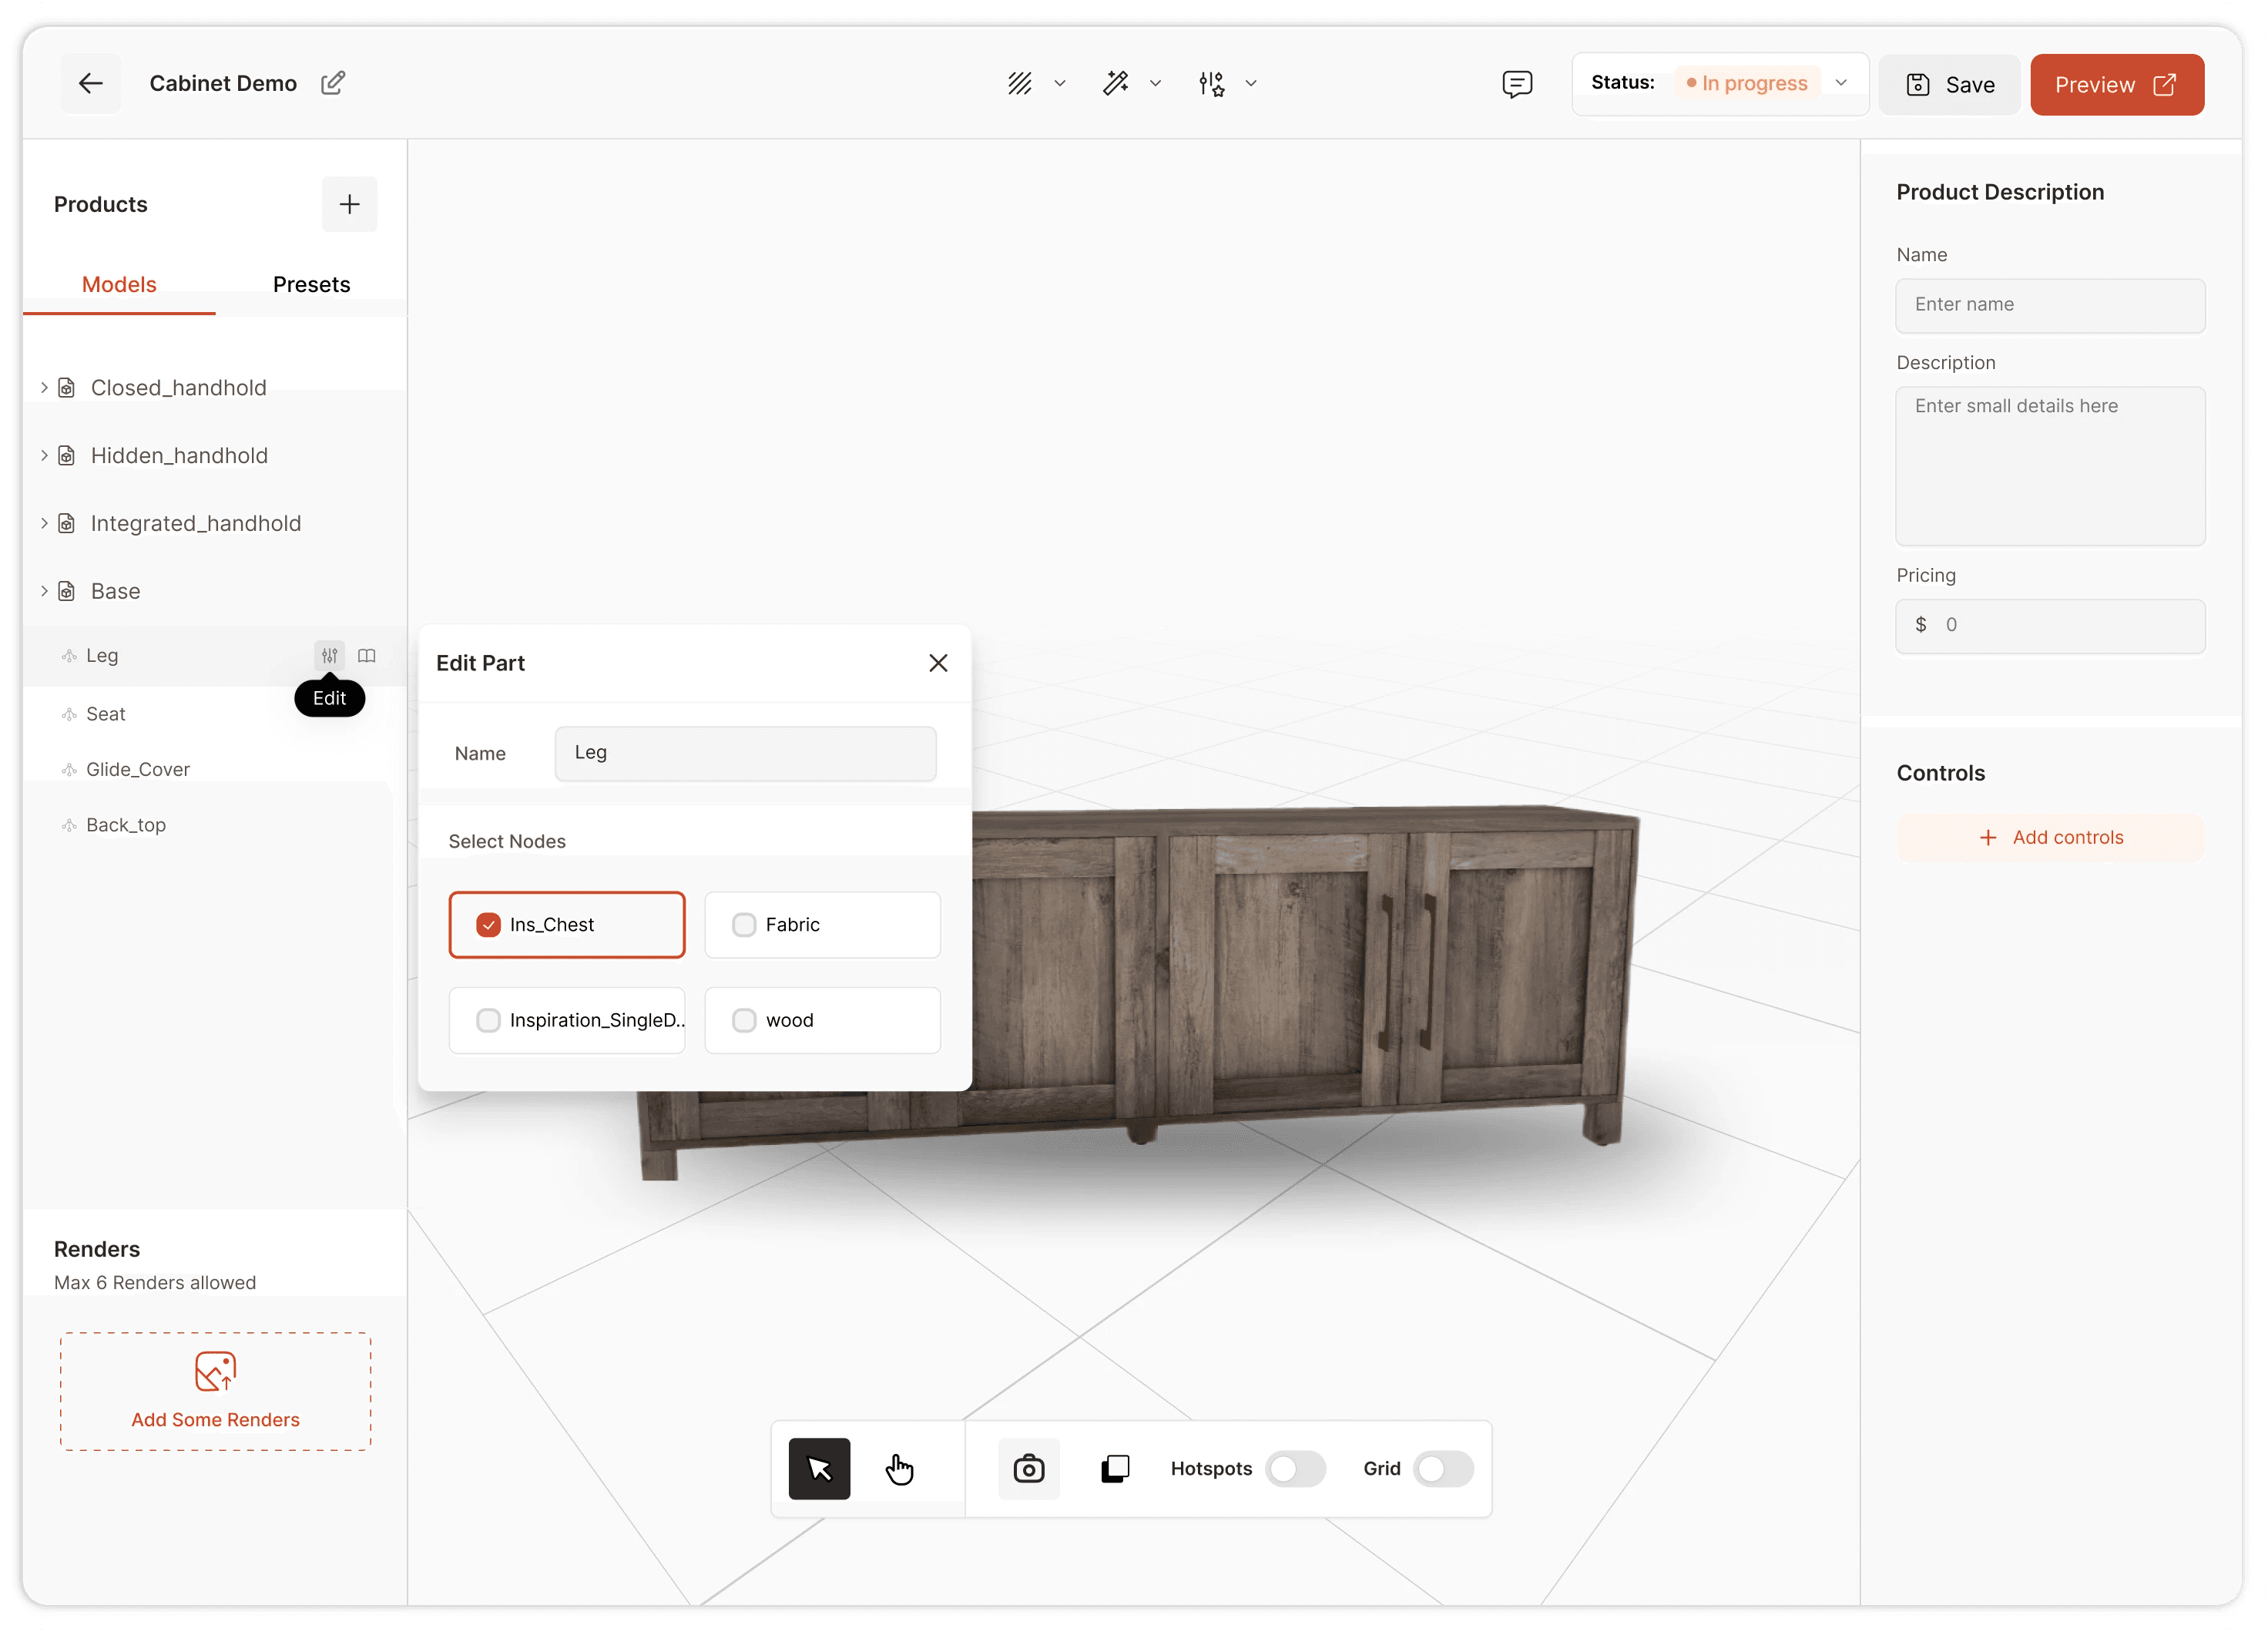The image size is (2268, 1632).
Task: Select the pointer arrow tool
Action: 819,1468
